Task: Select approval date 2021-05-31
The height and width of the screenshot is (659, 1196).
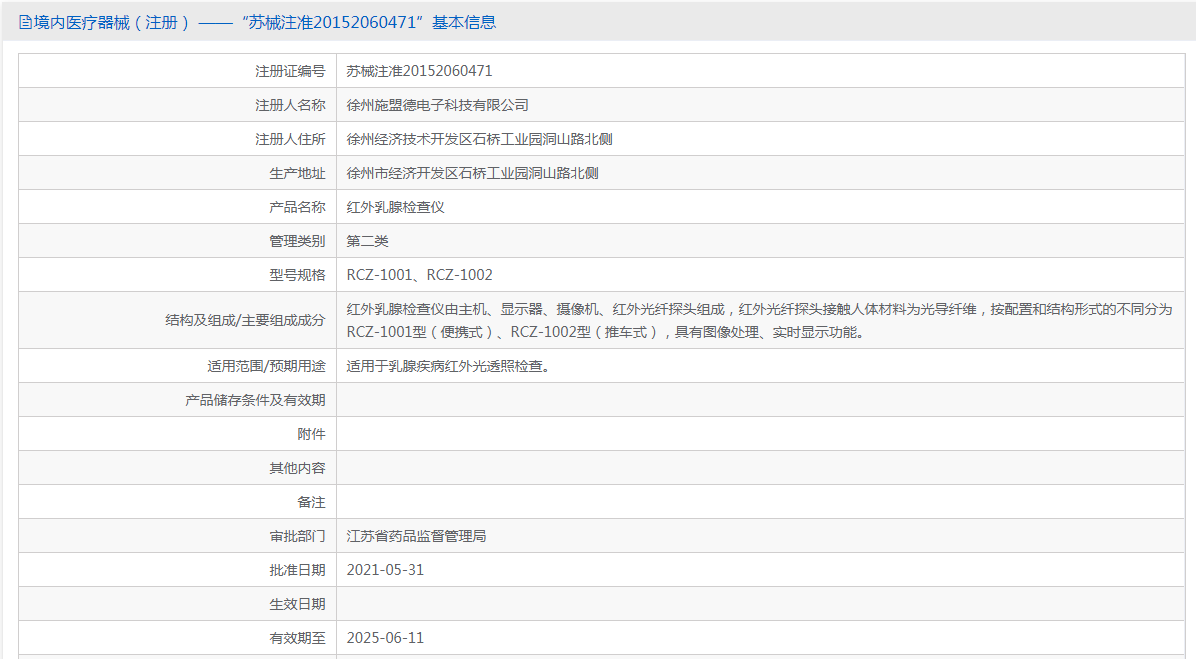Action: [x=385, y=570]
